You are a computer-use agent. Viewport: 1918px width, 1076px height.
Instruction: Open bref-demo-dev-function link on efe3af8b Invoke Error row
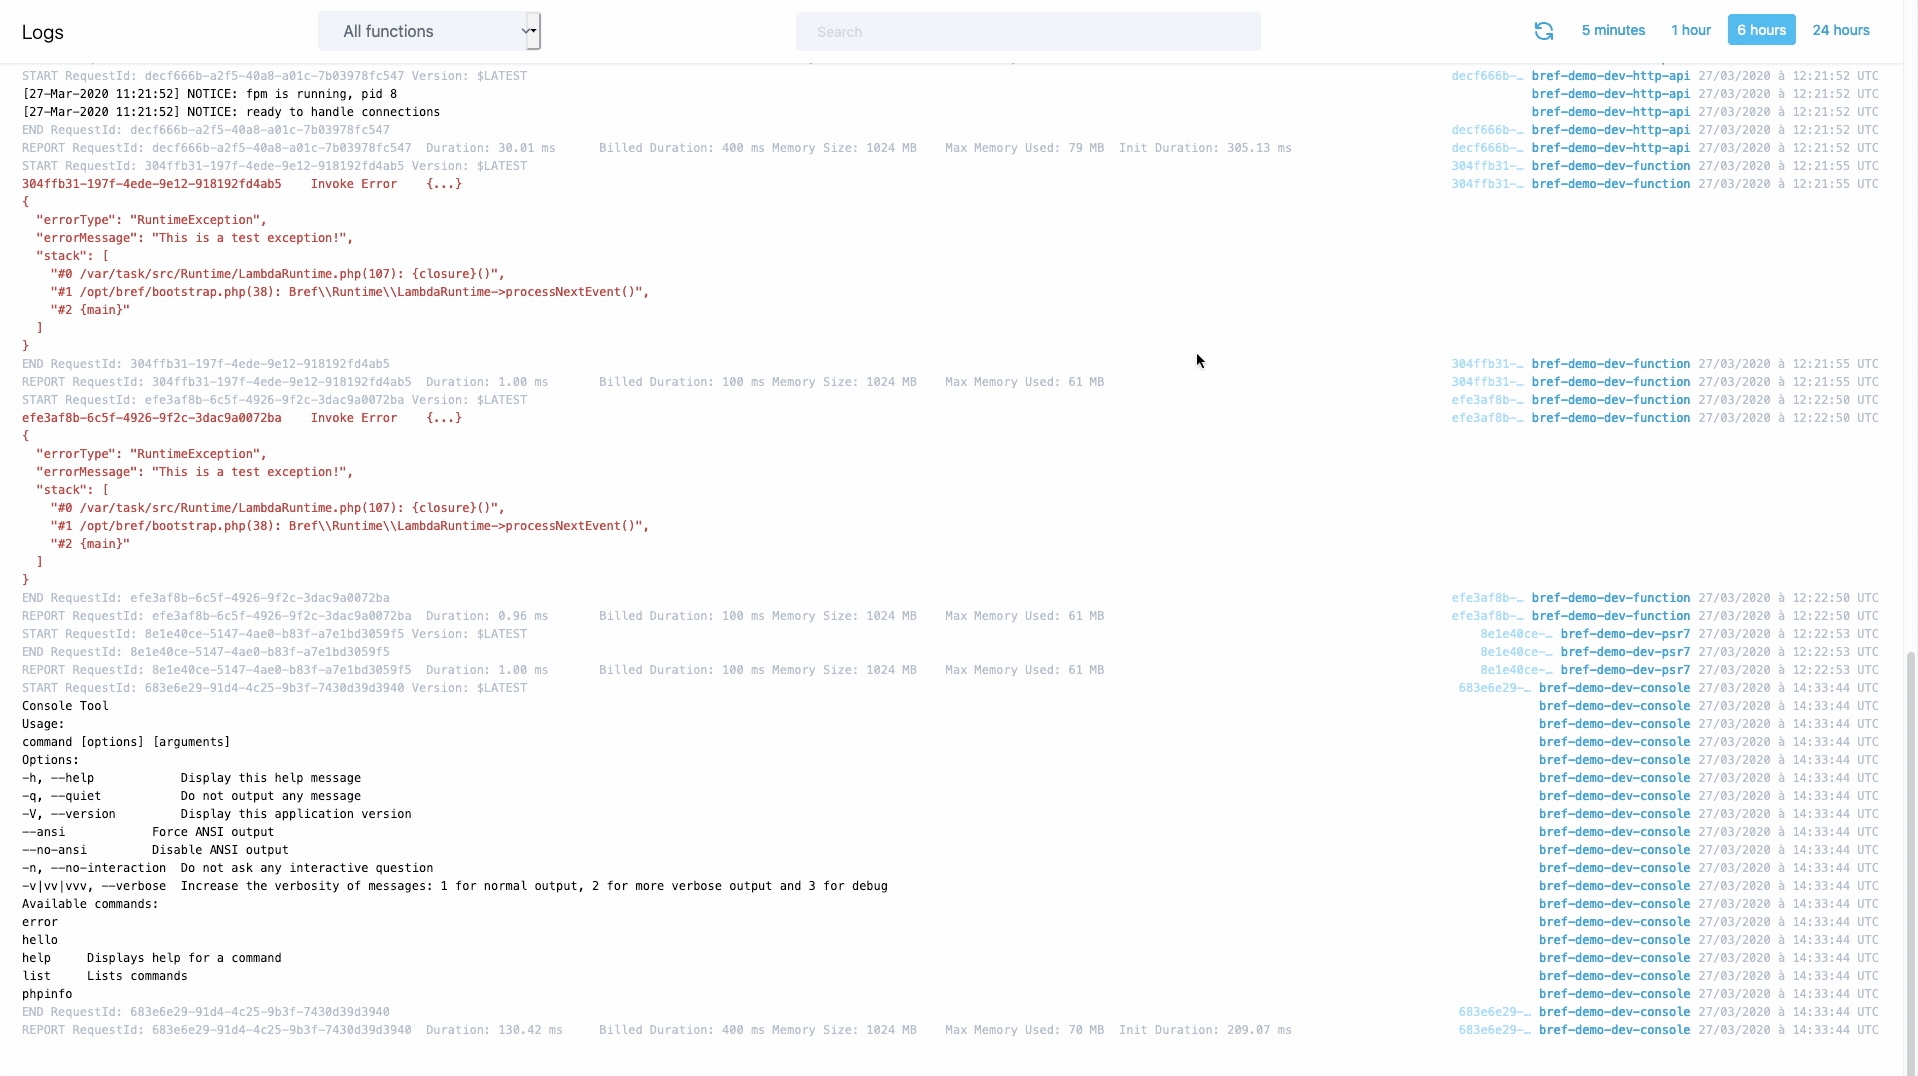pos(1610,418)
